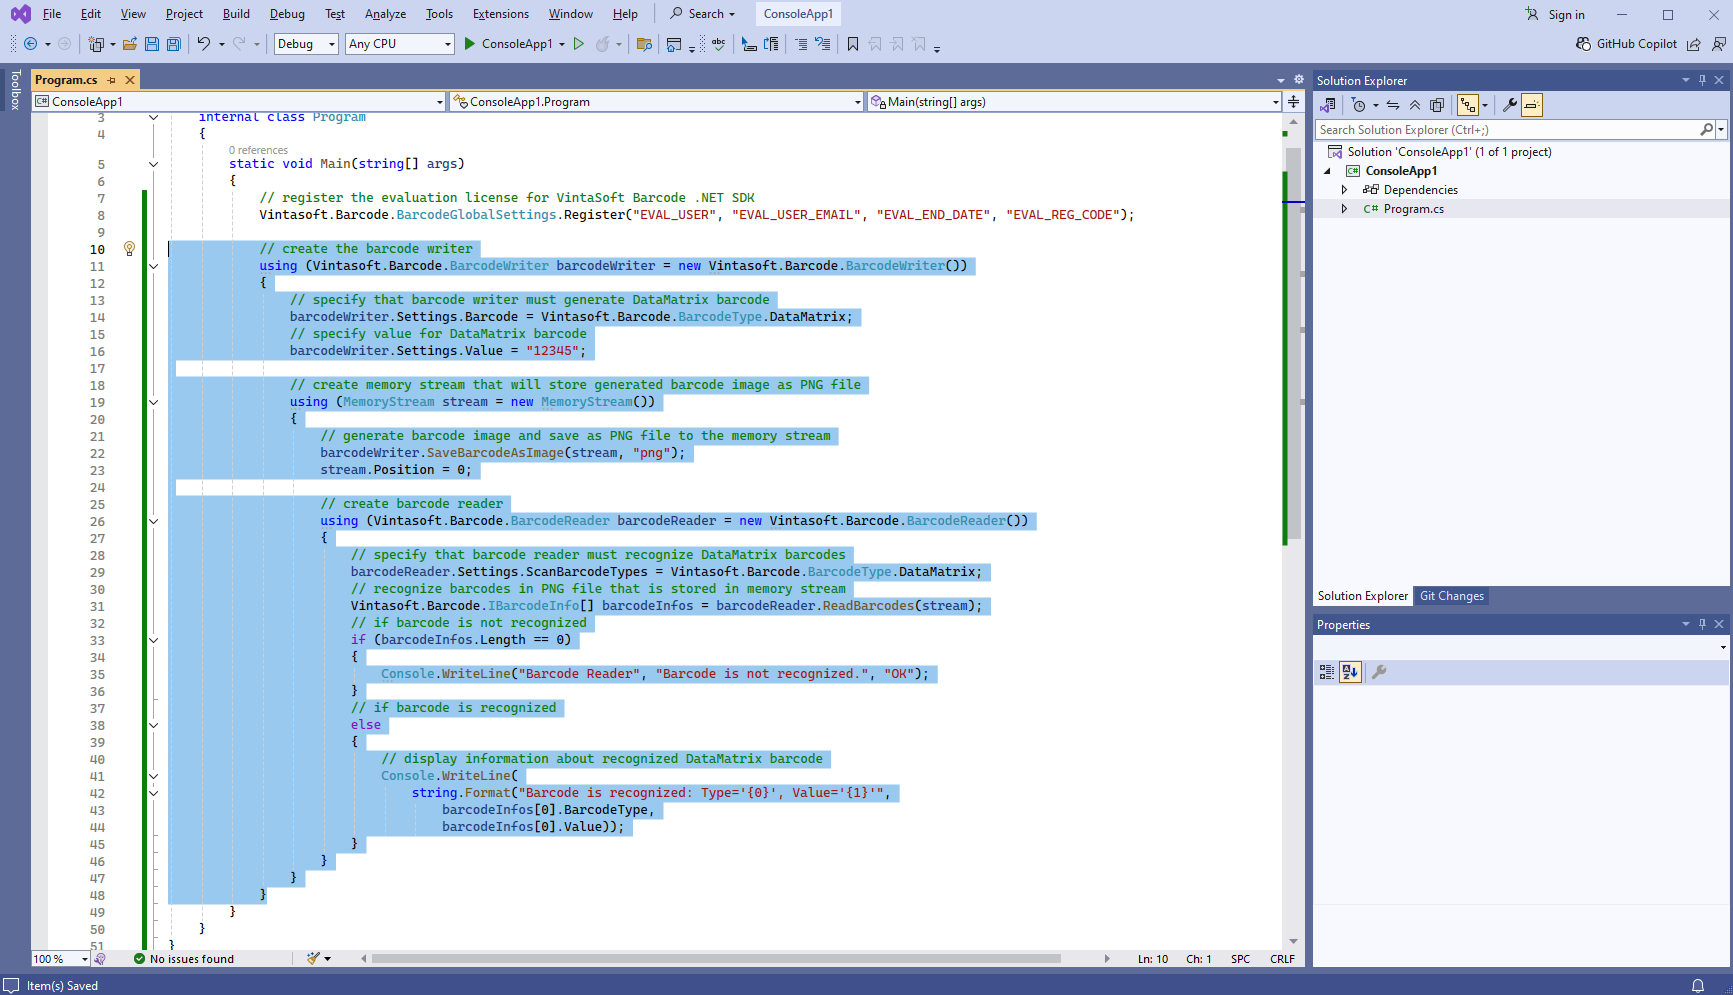Toggle Preview Selected Items in Solution Explorer
Viewport: 1733px width, 995px height.
coord(1532,105)
